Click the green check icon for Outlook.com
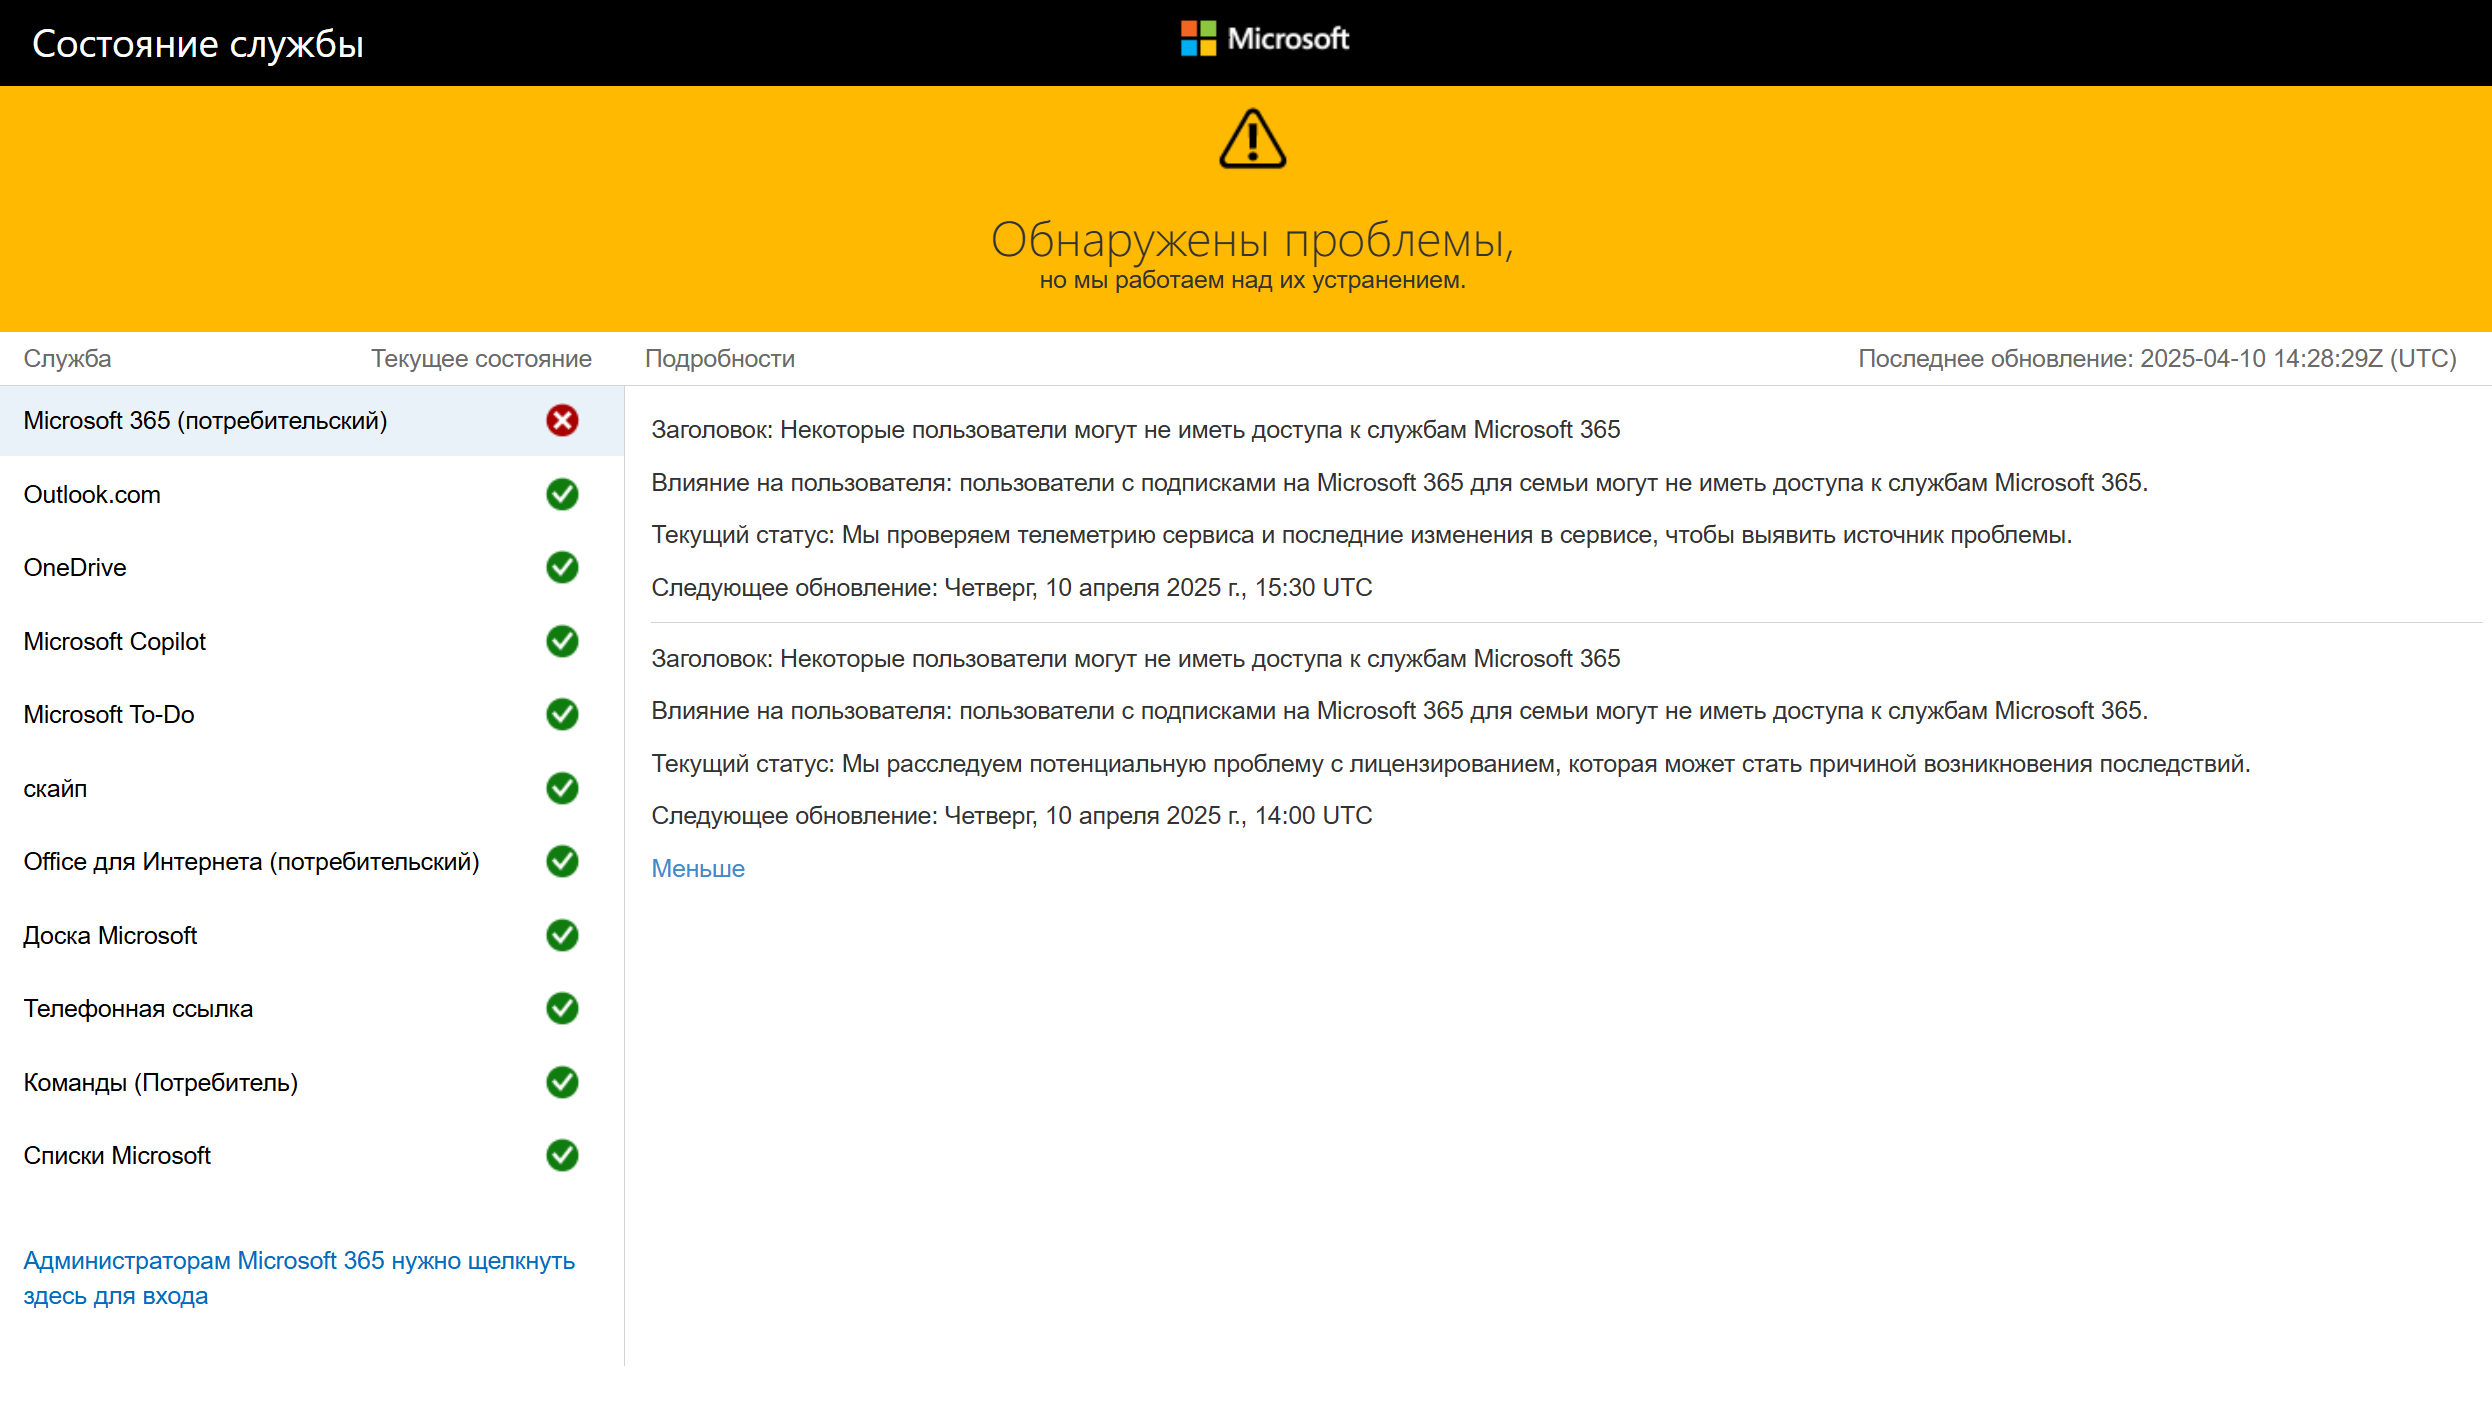Screen dimensions: 2492x1423 562,494
